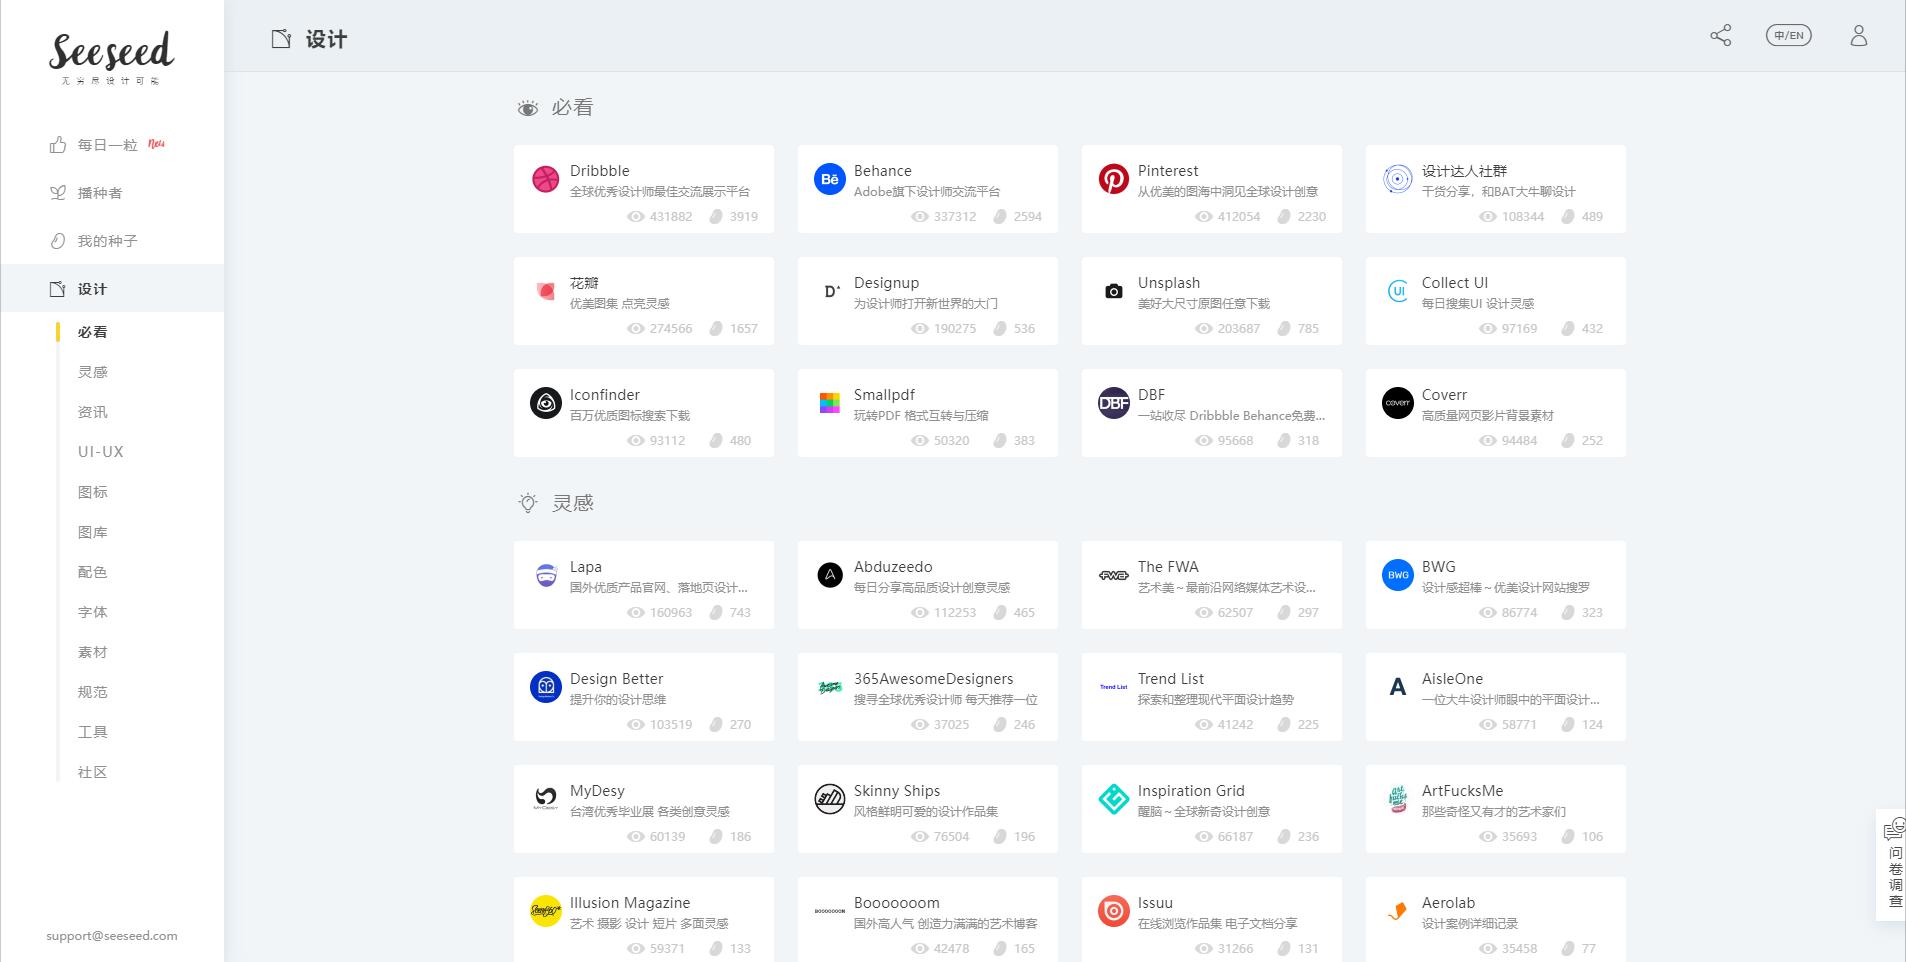Click the Behance Bē icon
Image resolution: width=1906 pixels, height=962 pixels.
[830, 179]
